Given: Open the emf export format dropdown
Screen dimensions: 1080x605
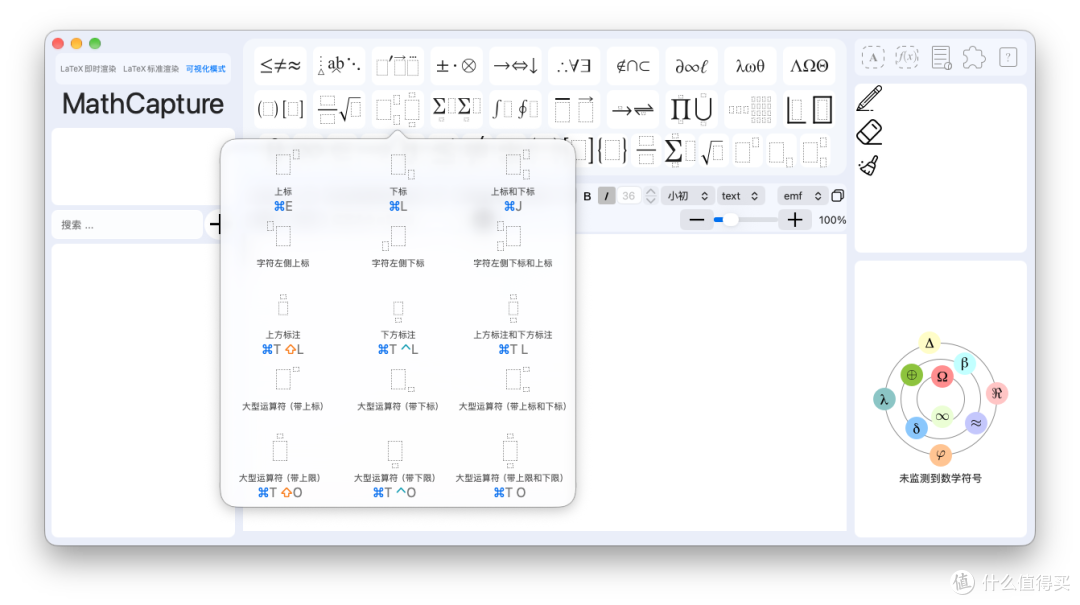Looking at the screenshot, I should tap(802, 196).
